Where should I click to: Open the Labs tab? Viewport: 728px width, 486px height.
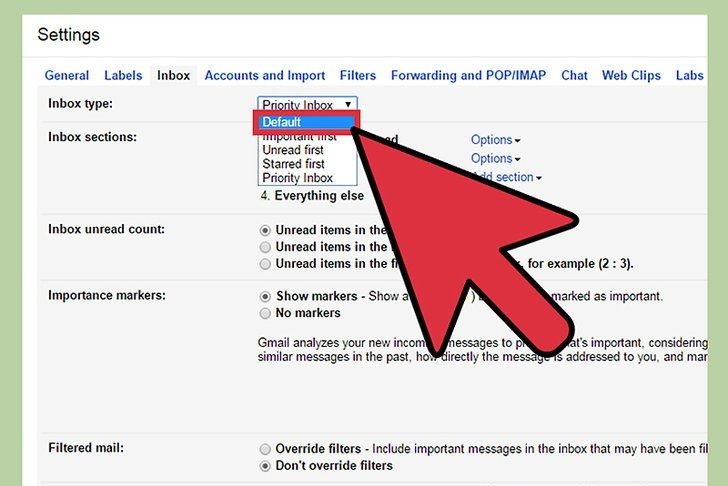click(690, 75)
